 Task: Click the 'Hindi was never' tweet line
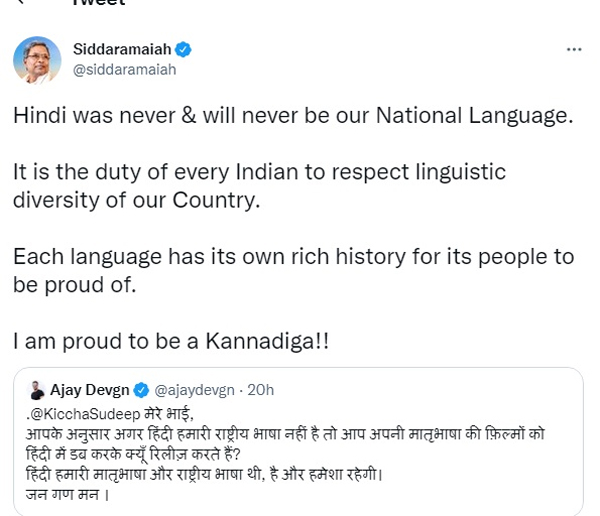[293, 115]
